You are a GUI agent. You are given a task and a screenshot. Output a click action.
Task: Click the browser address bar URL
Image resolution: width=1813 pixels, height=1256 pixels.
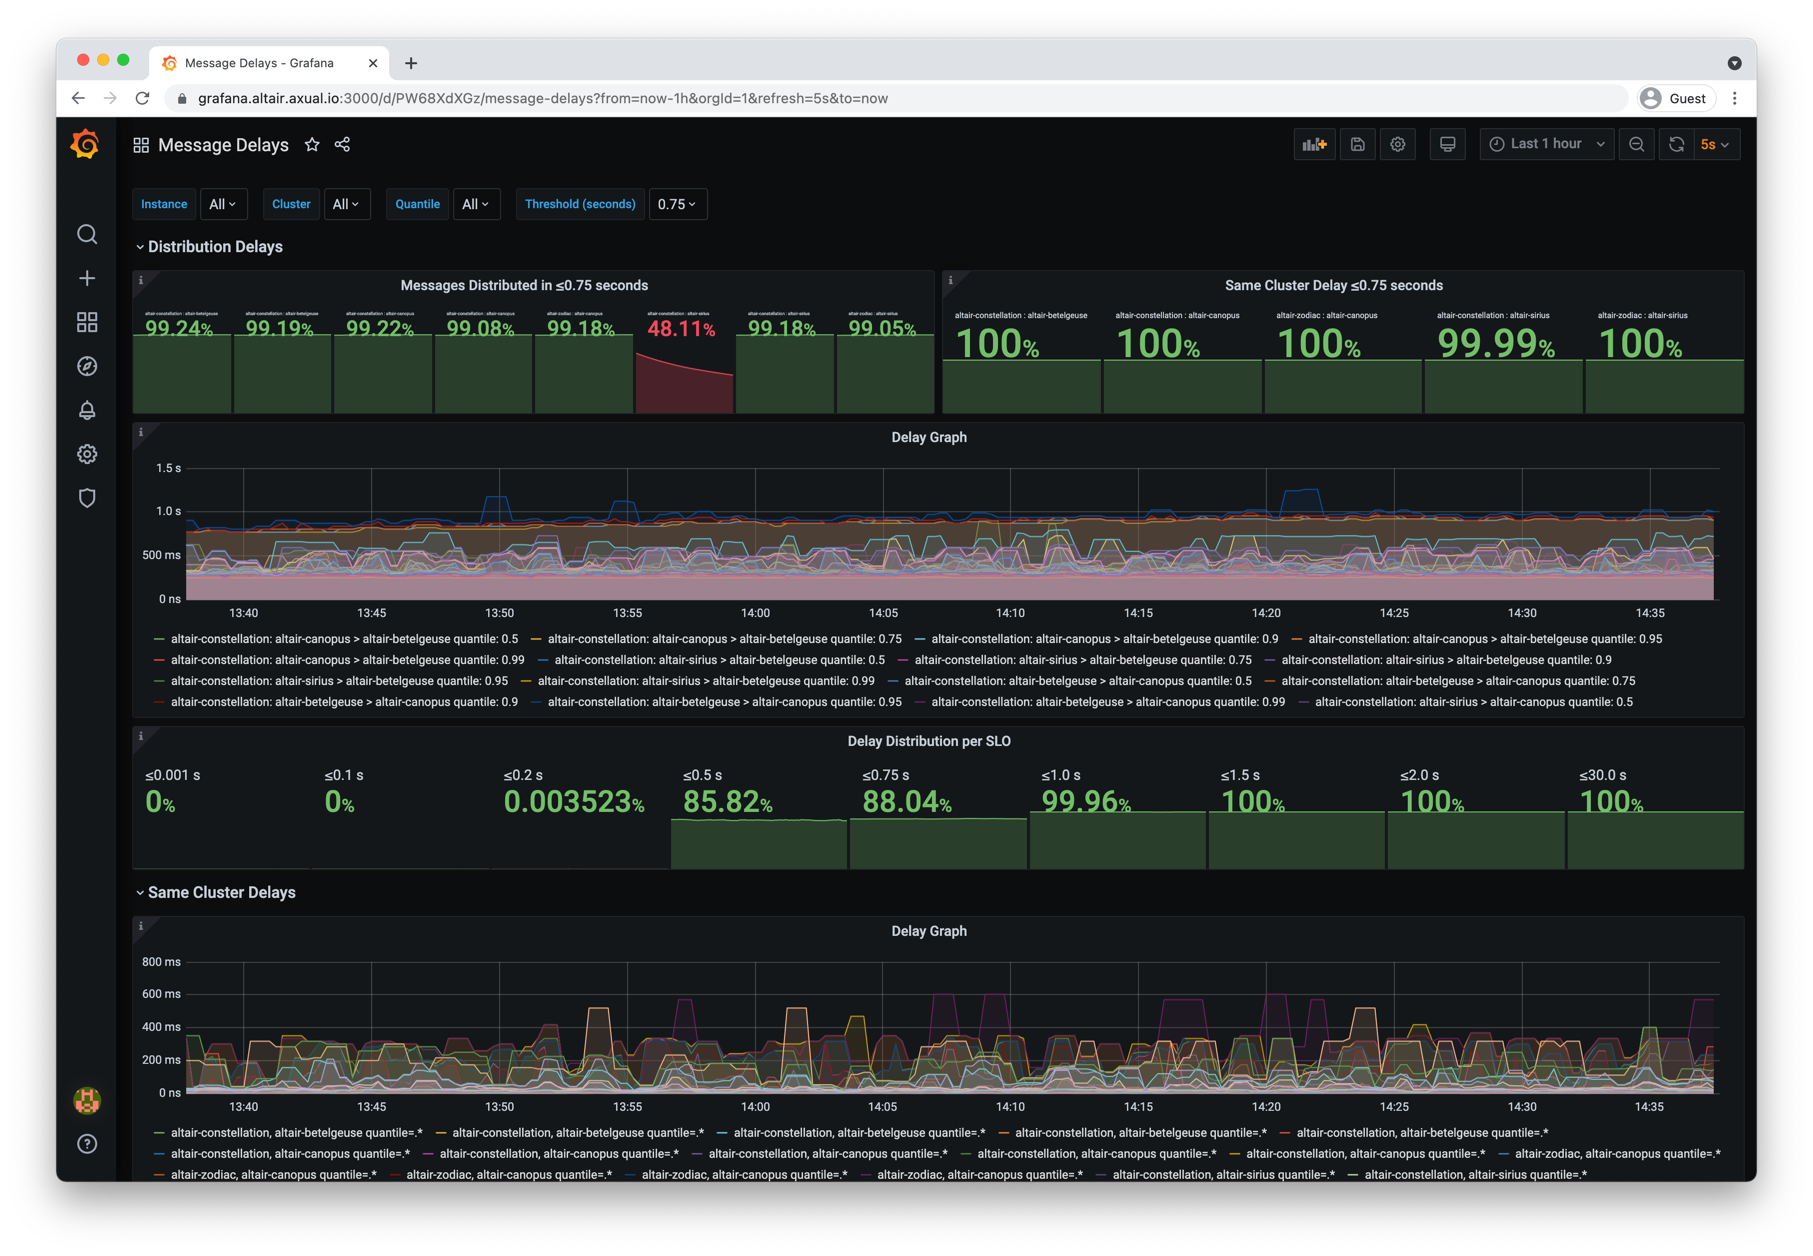click(x=543, y=98)
